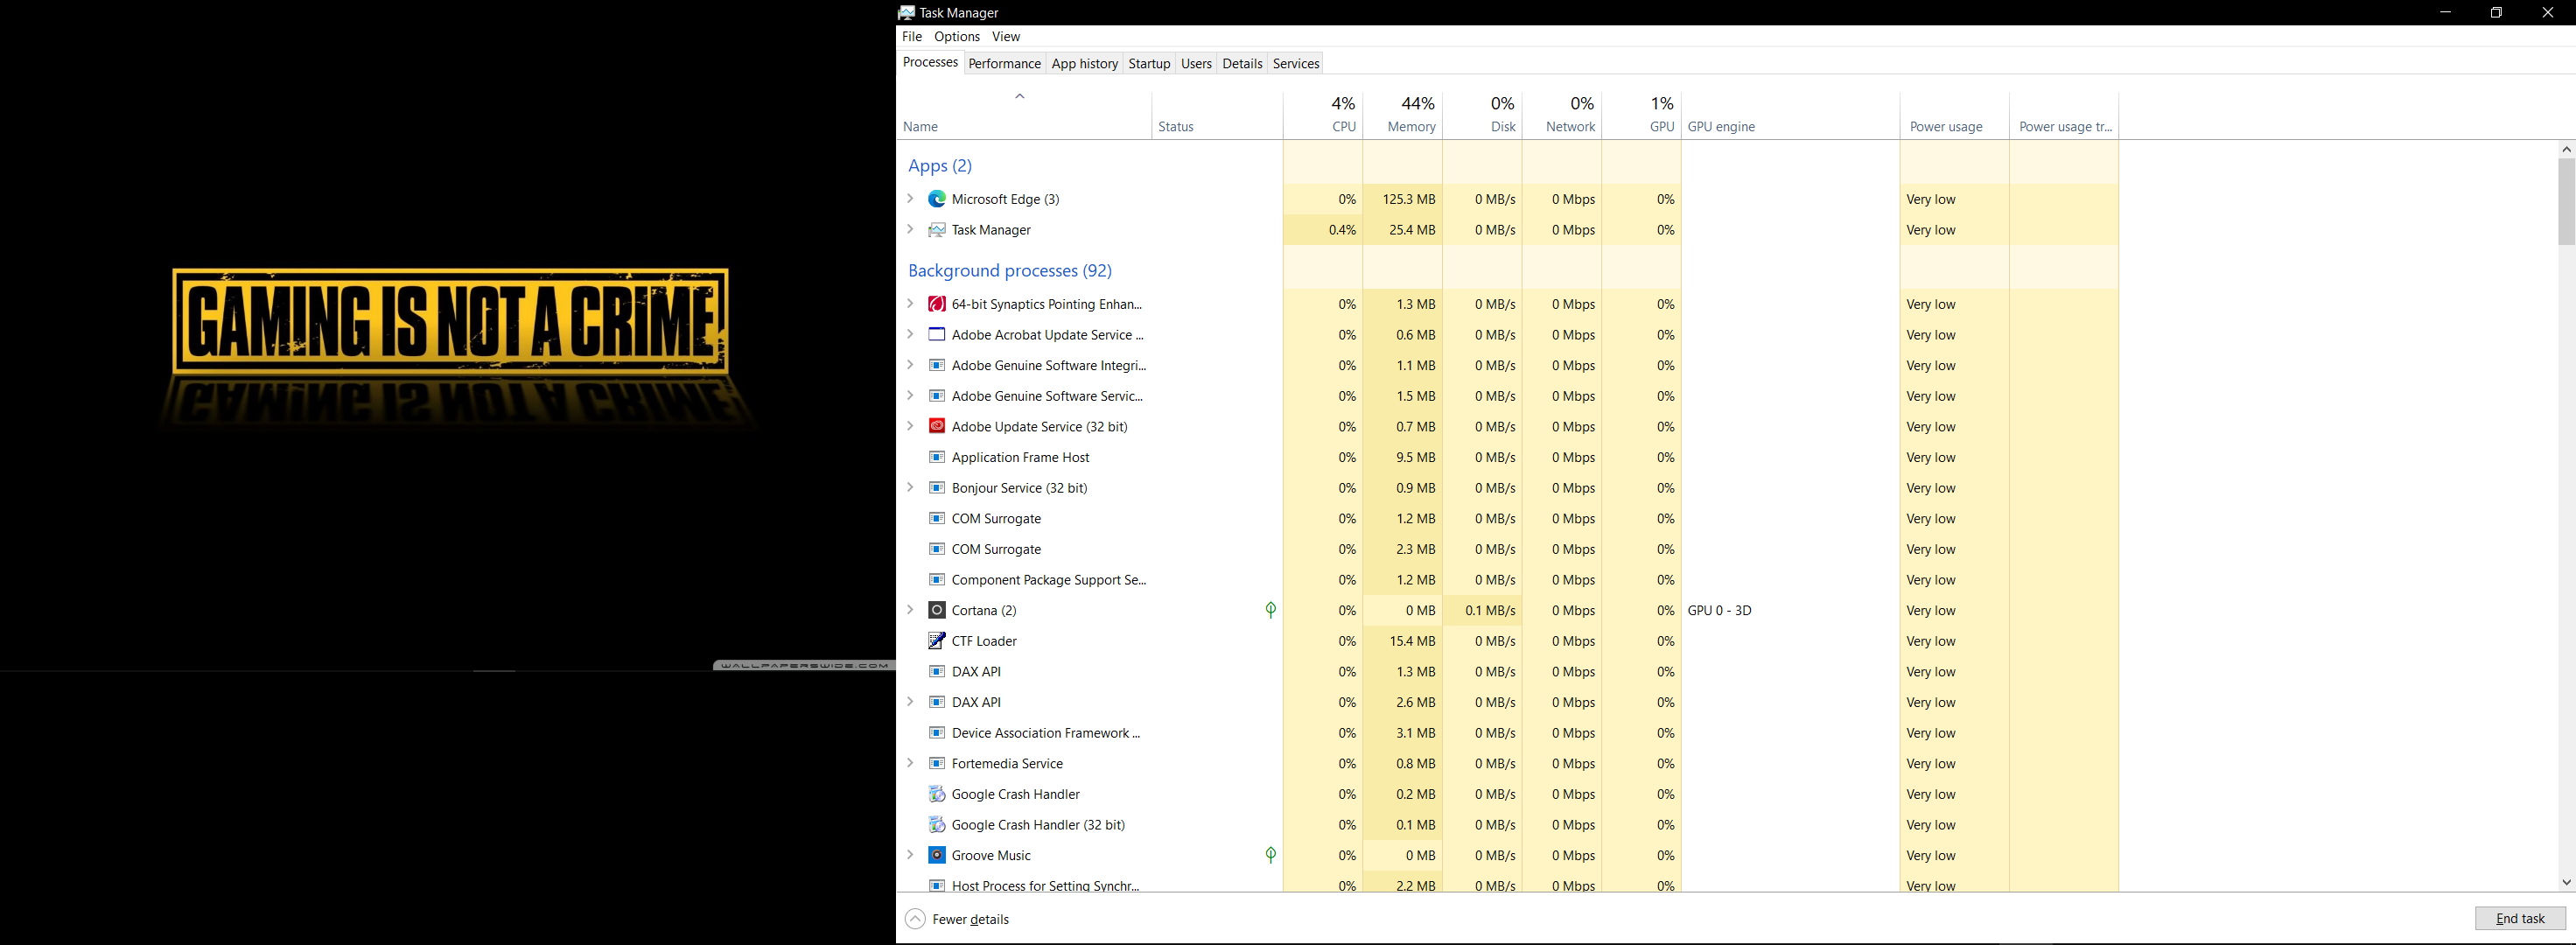Image resolution: width=2576 pixels, height=945 pixels.
Task: Click the Synaptics Pointing Enhancer icon
Action: (x=936, y=304)
